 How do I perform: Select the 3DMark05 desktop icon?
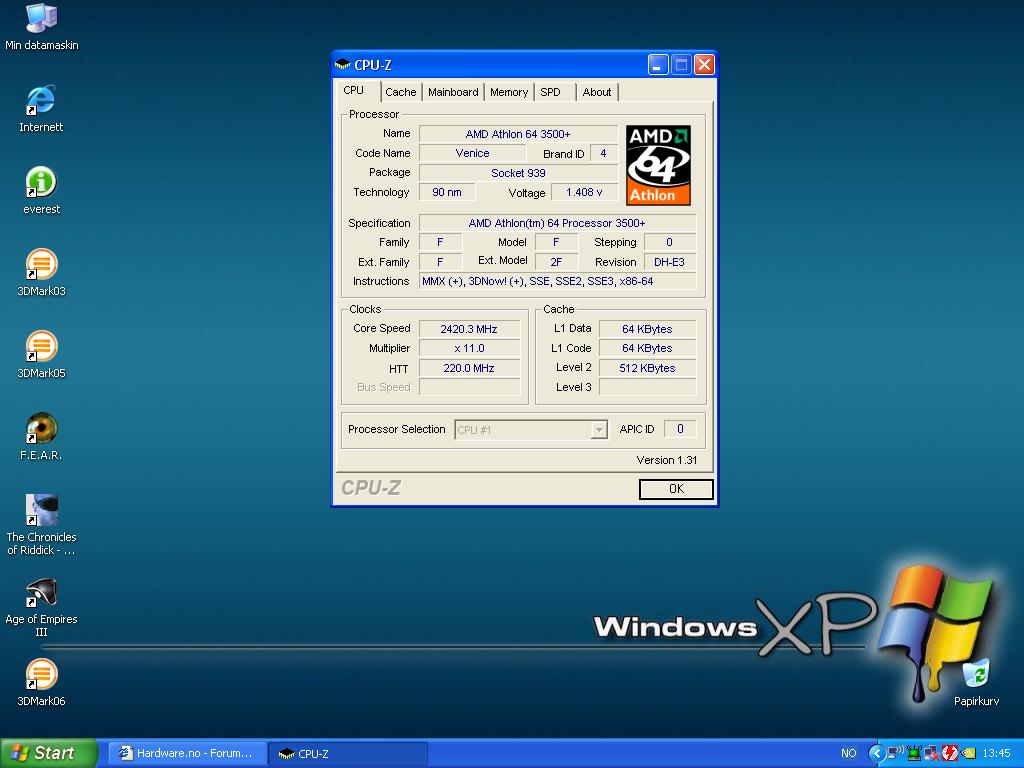(41, 355)
